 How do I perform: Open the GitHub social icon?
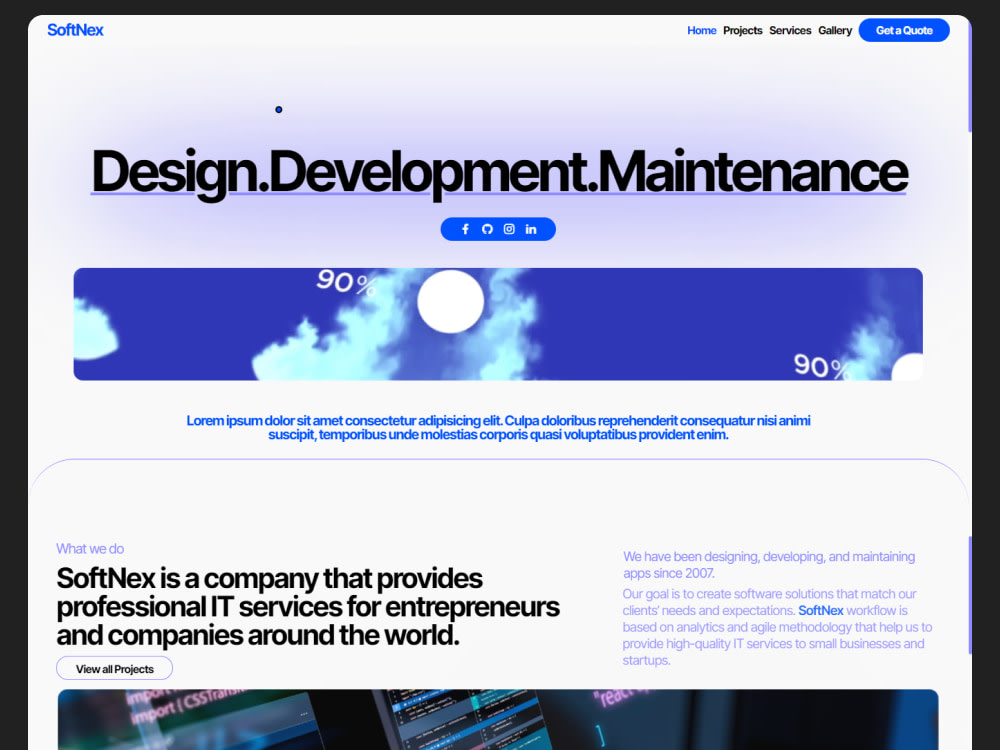coord(487,229)
